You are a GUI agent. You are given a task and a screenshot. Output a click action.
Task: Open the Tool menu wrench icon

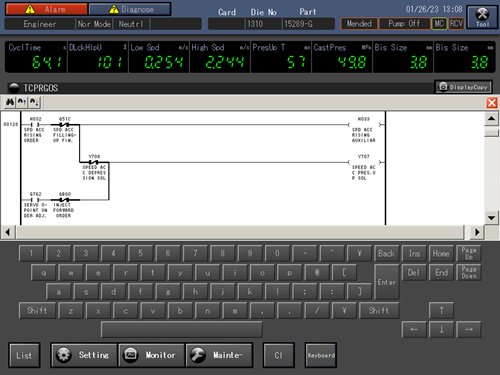click(482, 17)
